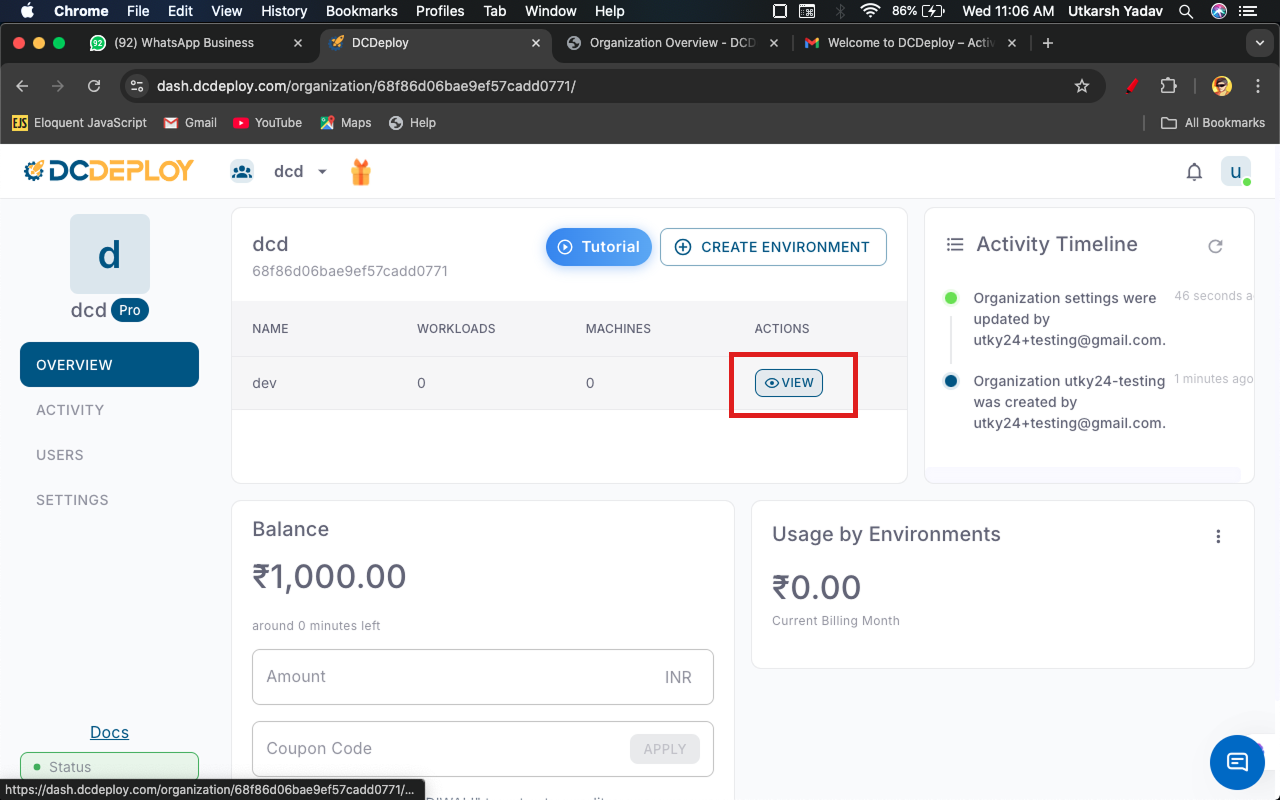Open the gift rewards icon
1280x800 pixels.
(x=361, y=172)
